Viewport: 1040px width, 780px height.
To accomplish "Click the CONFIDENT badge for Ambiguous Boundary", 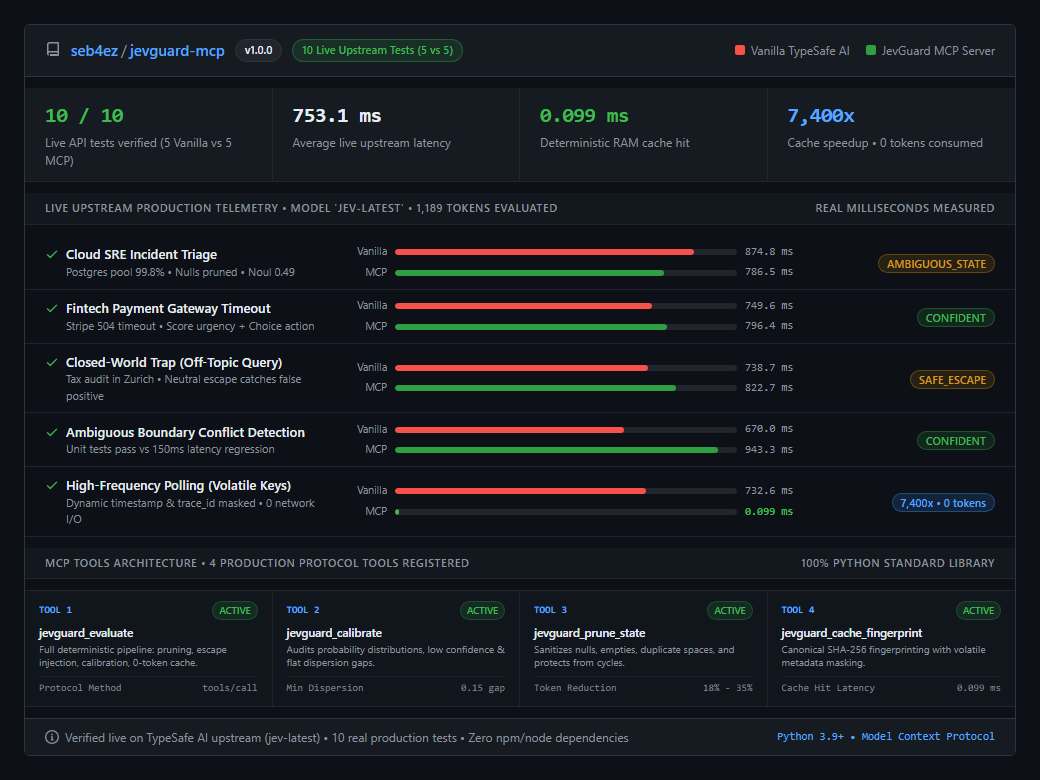I will pyautogui.click(x=955, y=441).
